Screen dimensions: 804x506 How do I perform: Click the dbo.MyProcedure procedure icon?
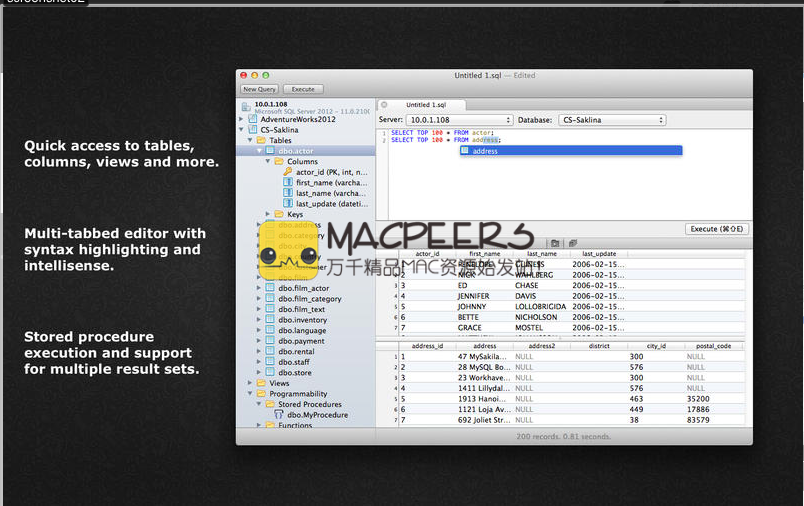point(279,415)
